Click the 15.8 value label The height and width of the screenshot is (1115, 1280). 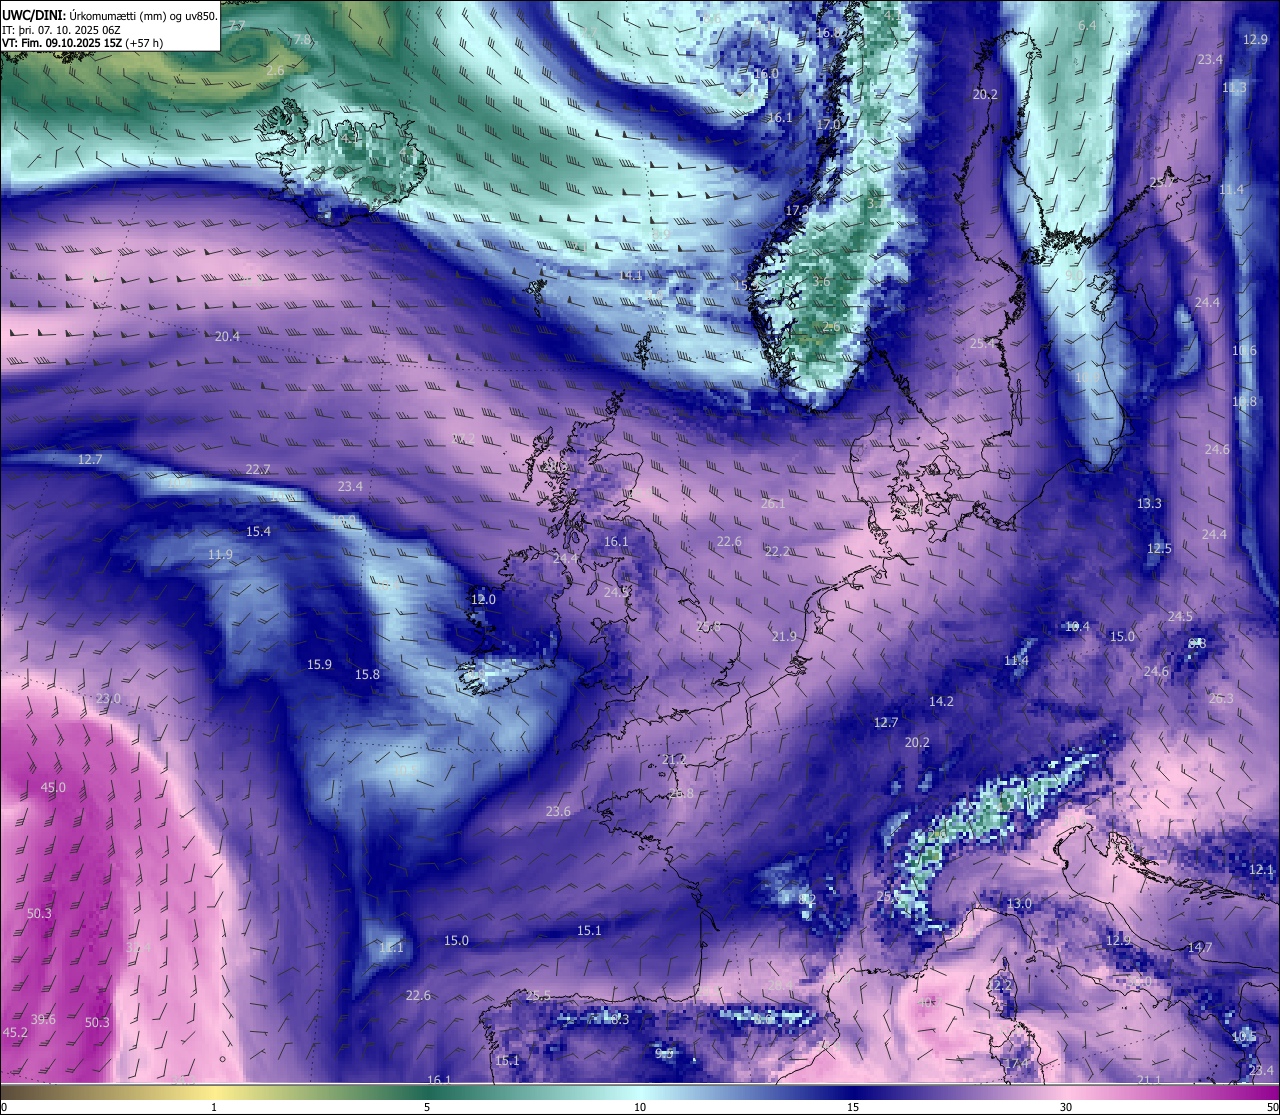click(367, 675)
